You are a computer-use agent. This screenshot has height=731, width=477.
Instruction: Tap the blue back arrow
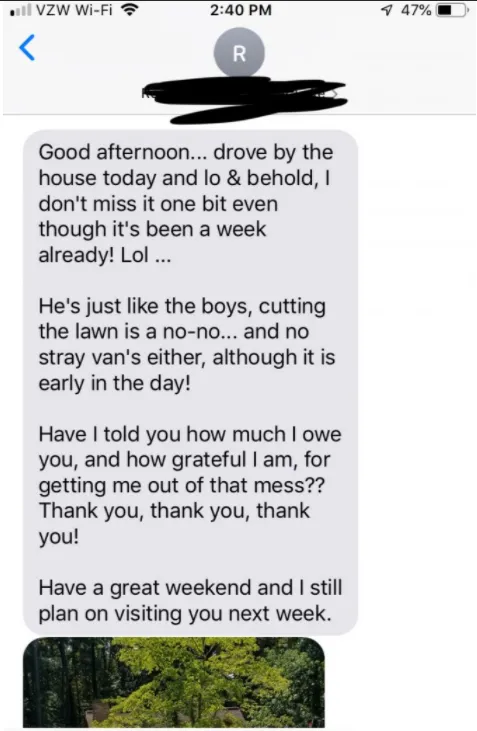(x=27, y=48)
